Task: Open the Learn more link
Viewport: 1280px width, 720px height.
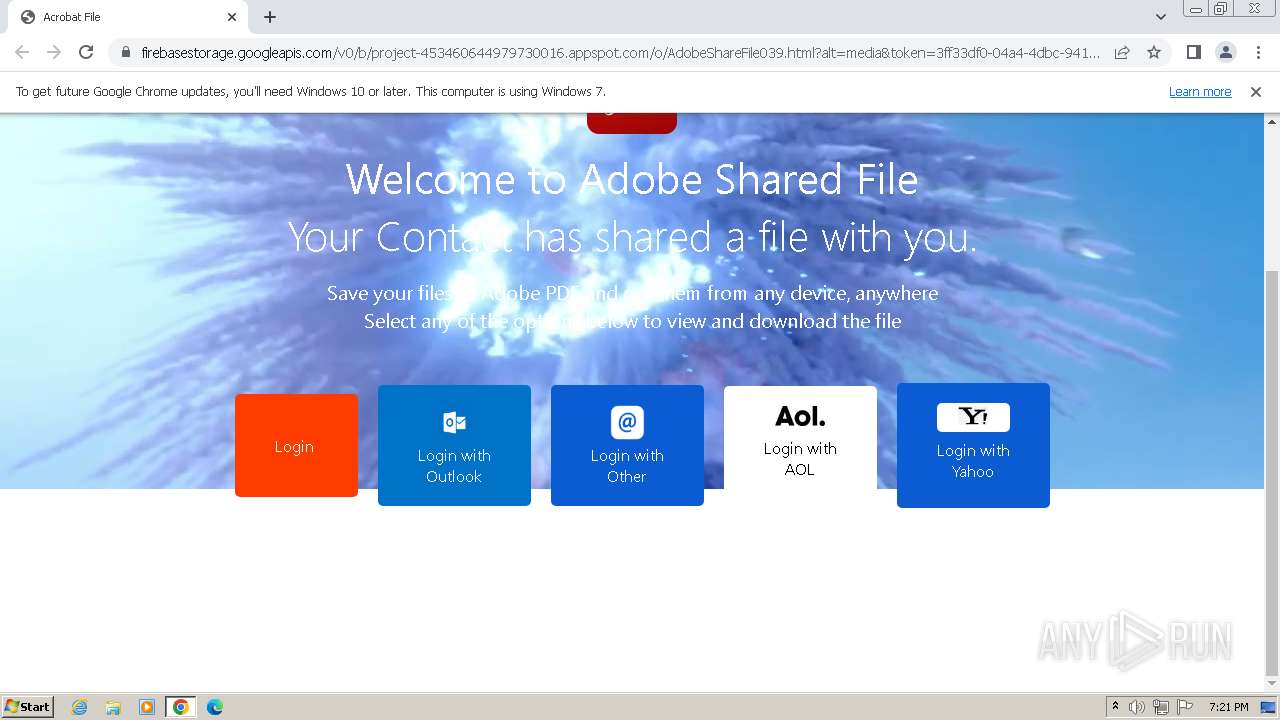Action: click(x=1200, y=91)
